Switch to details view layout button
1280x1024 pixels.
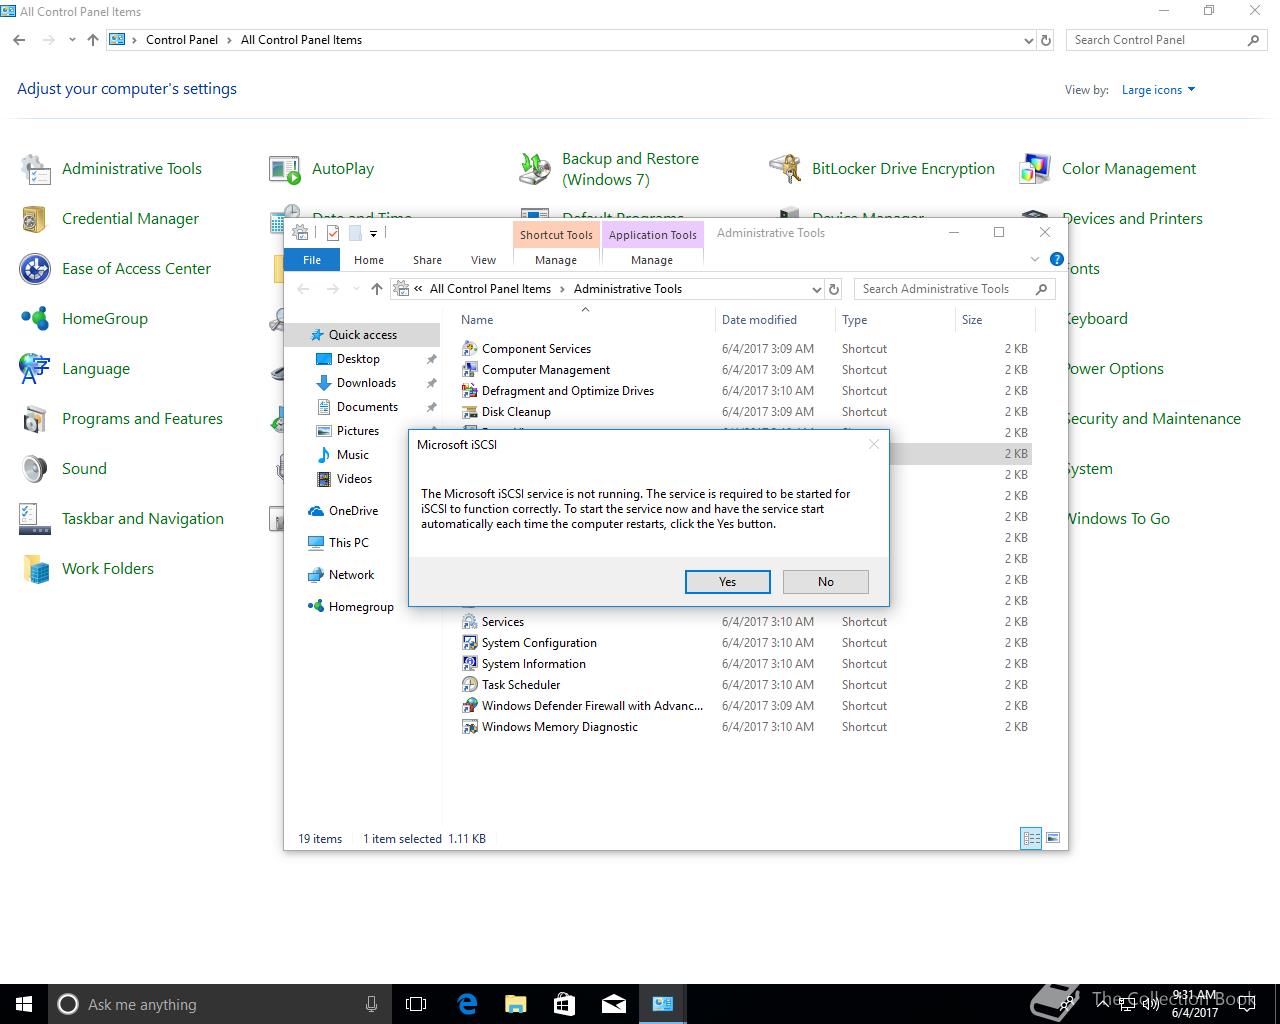click(x=1031, y=838)
